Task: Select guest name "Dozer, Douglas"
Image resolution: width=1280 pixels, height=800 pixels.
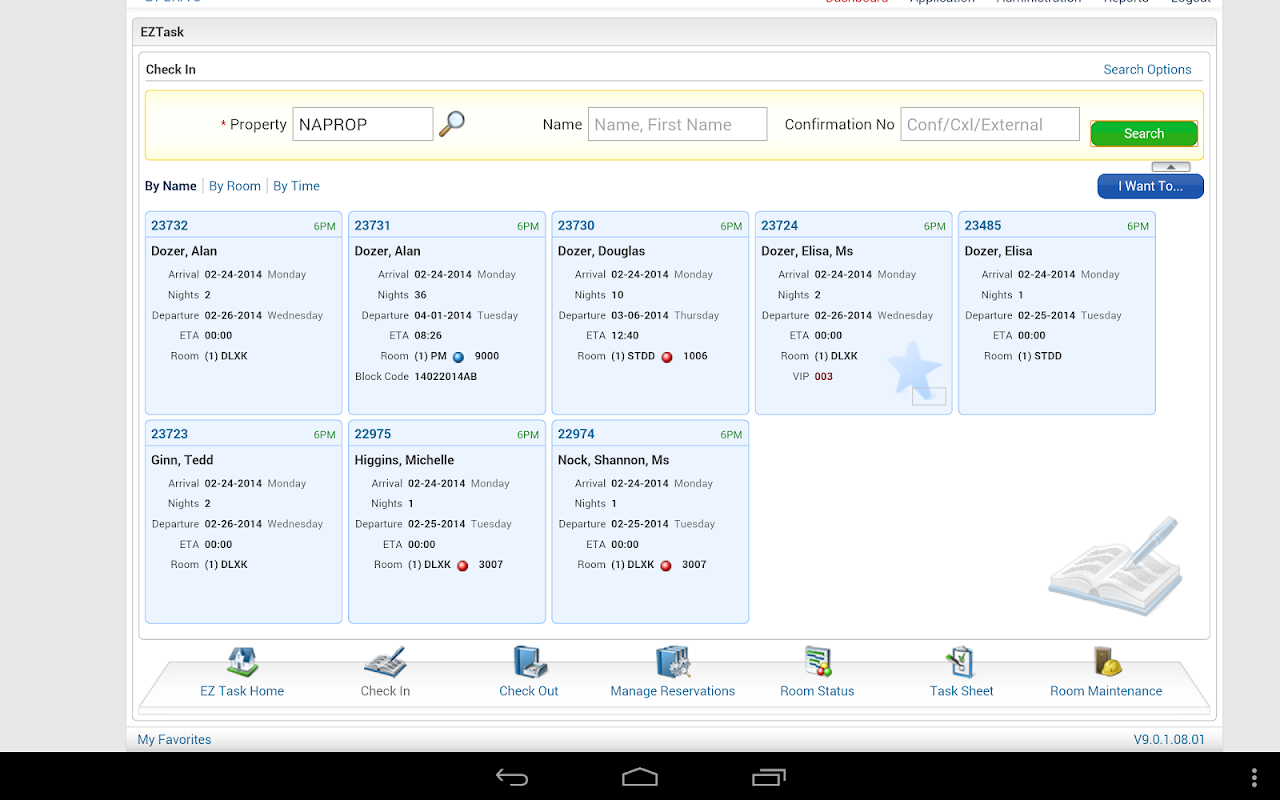Action: 601,251
